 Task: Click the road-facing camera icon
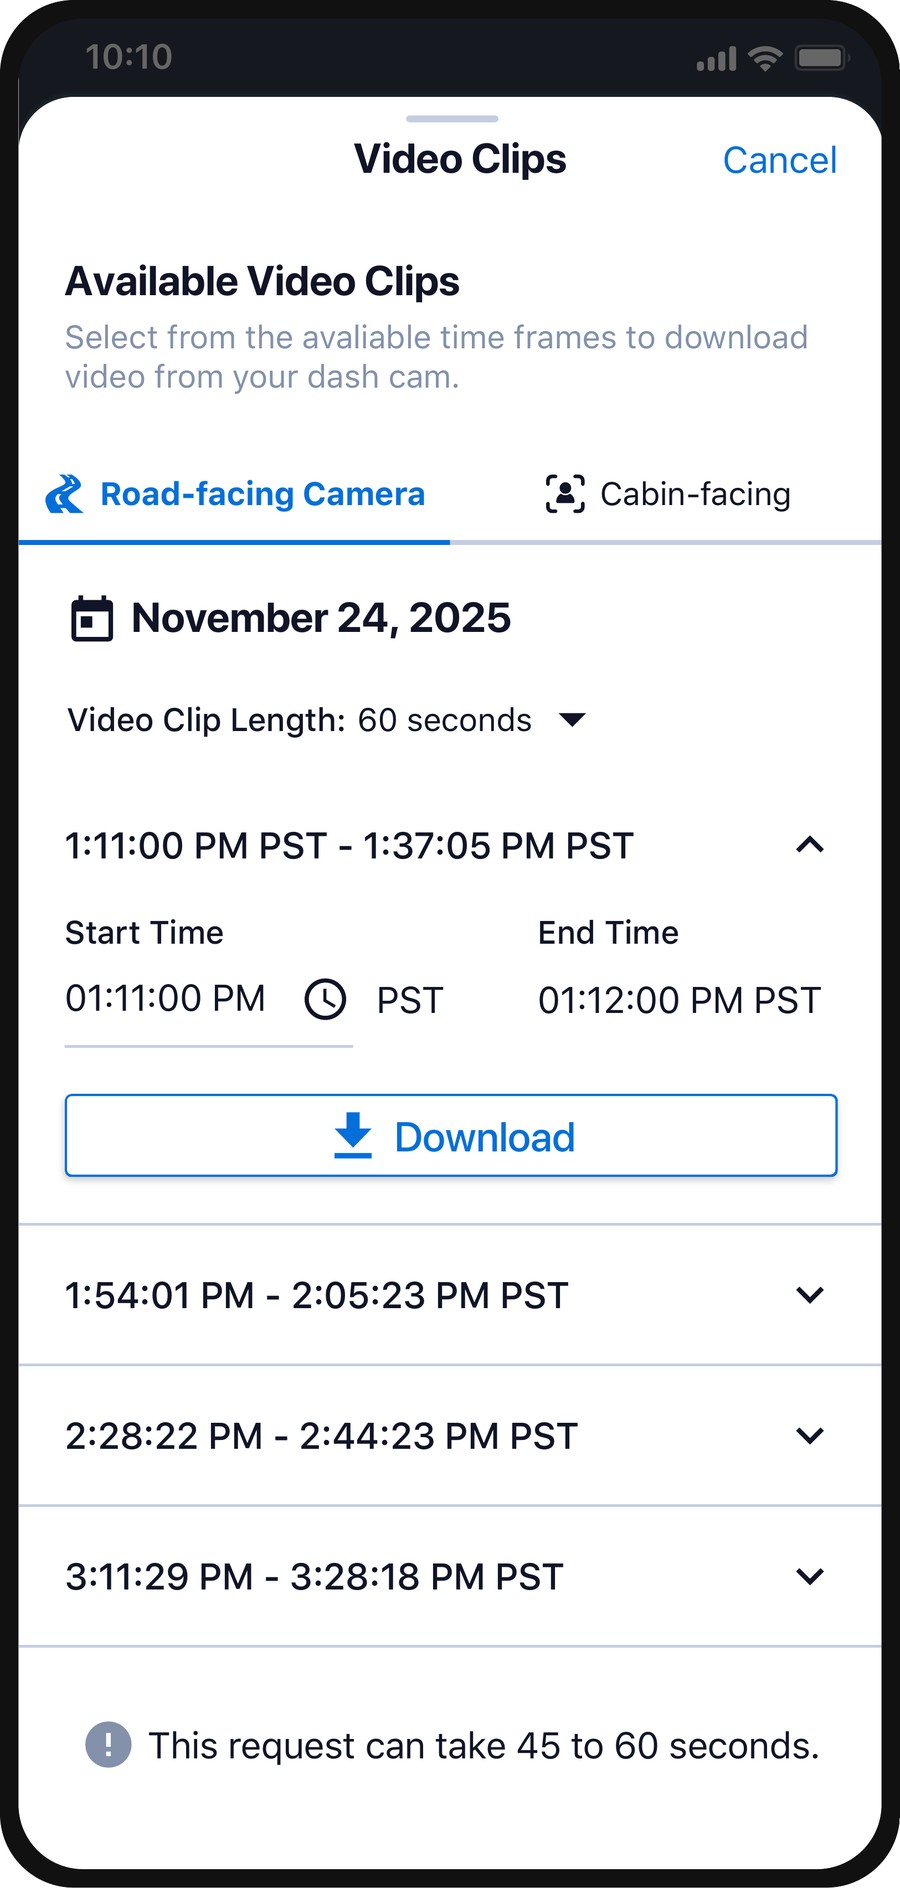pyautogui.click(x=64, y=494)
